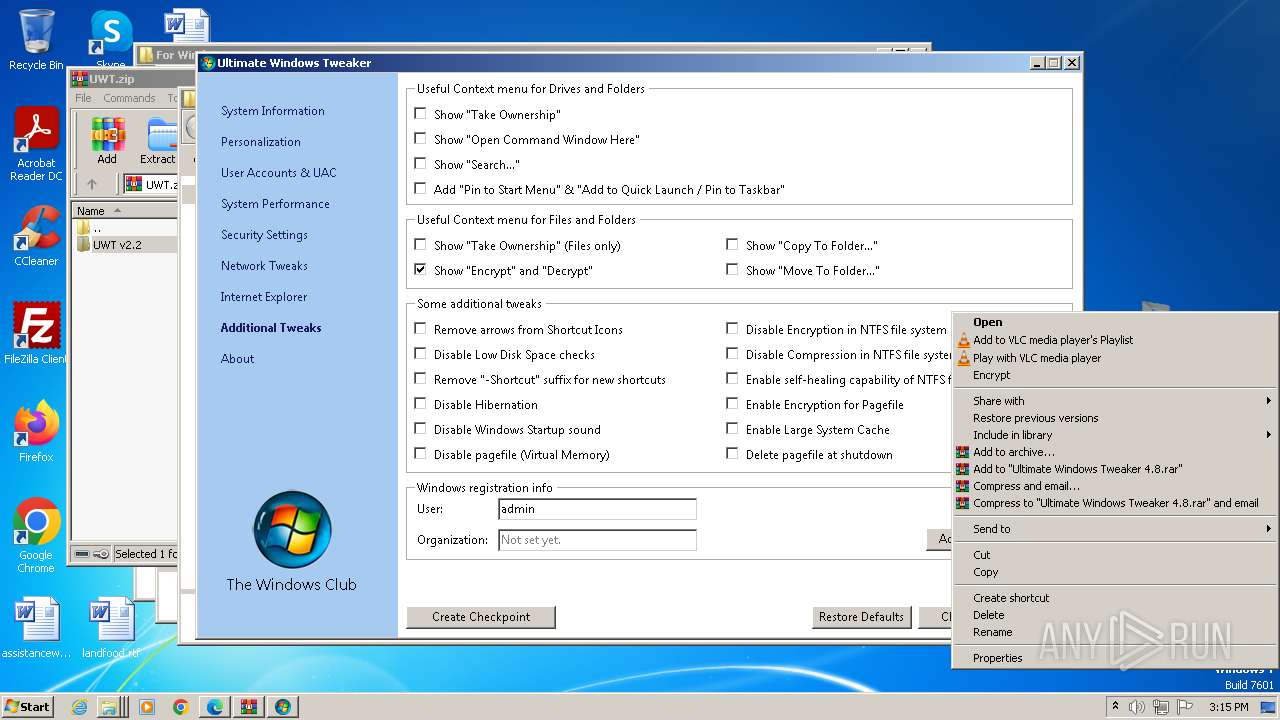
Task: Click the Organization input field
Action: click(597, 540)
